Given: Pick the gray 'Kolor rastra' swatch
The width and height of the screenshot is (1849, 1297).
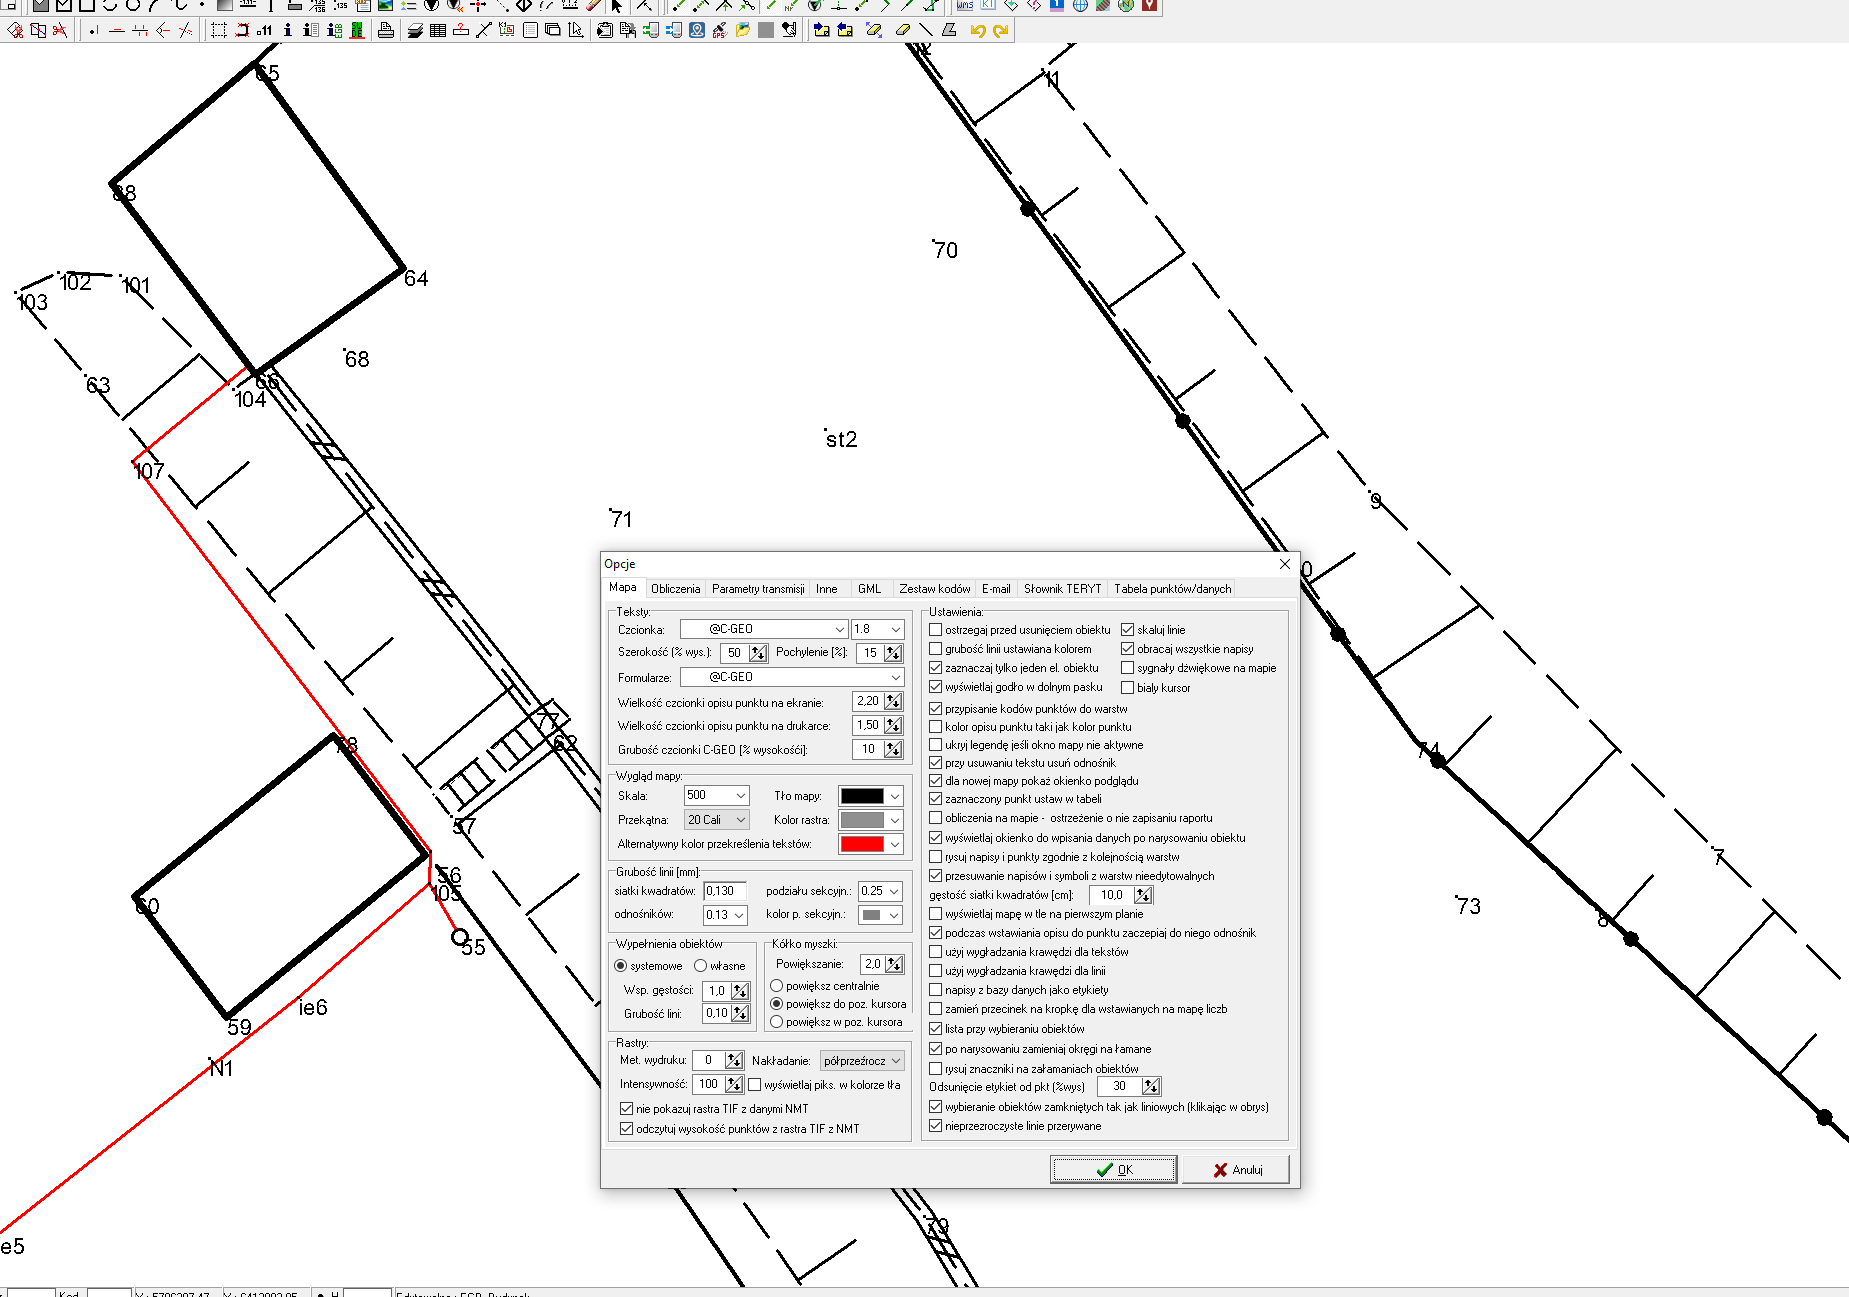Looking at the screenshot, I should [x=862, y=820].
